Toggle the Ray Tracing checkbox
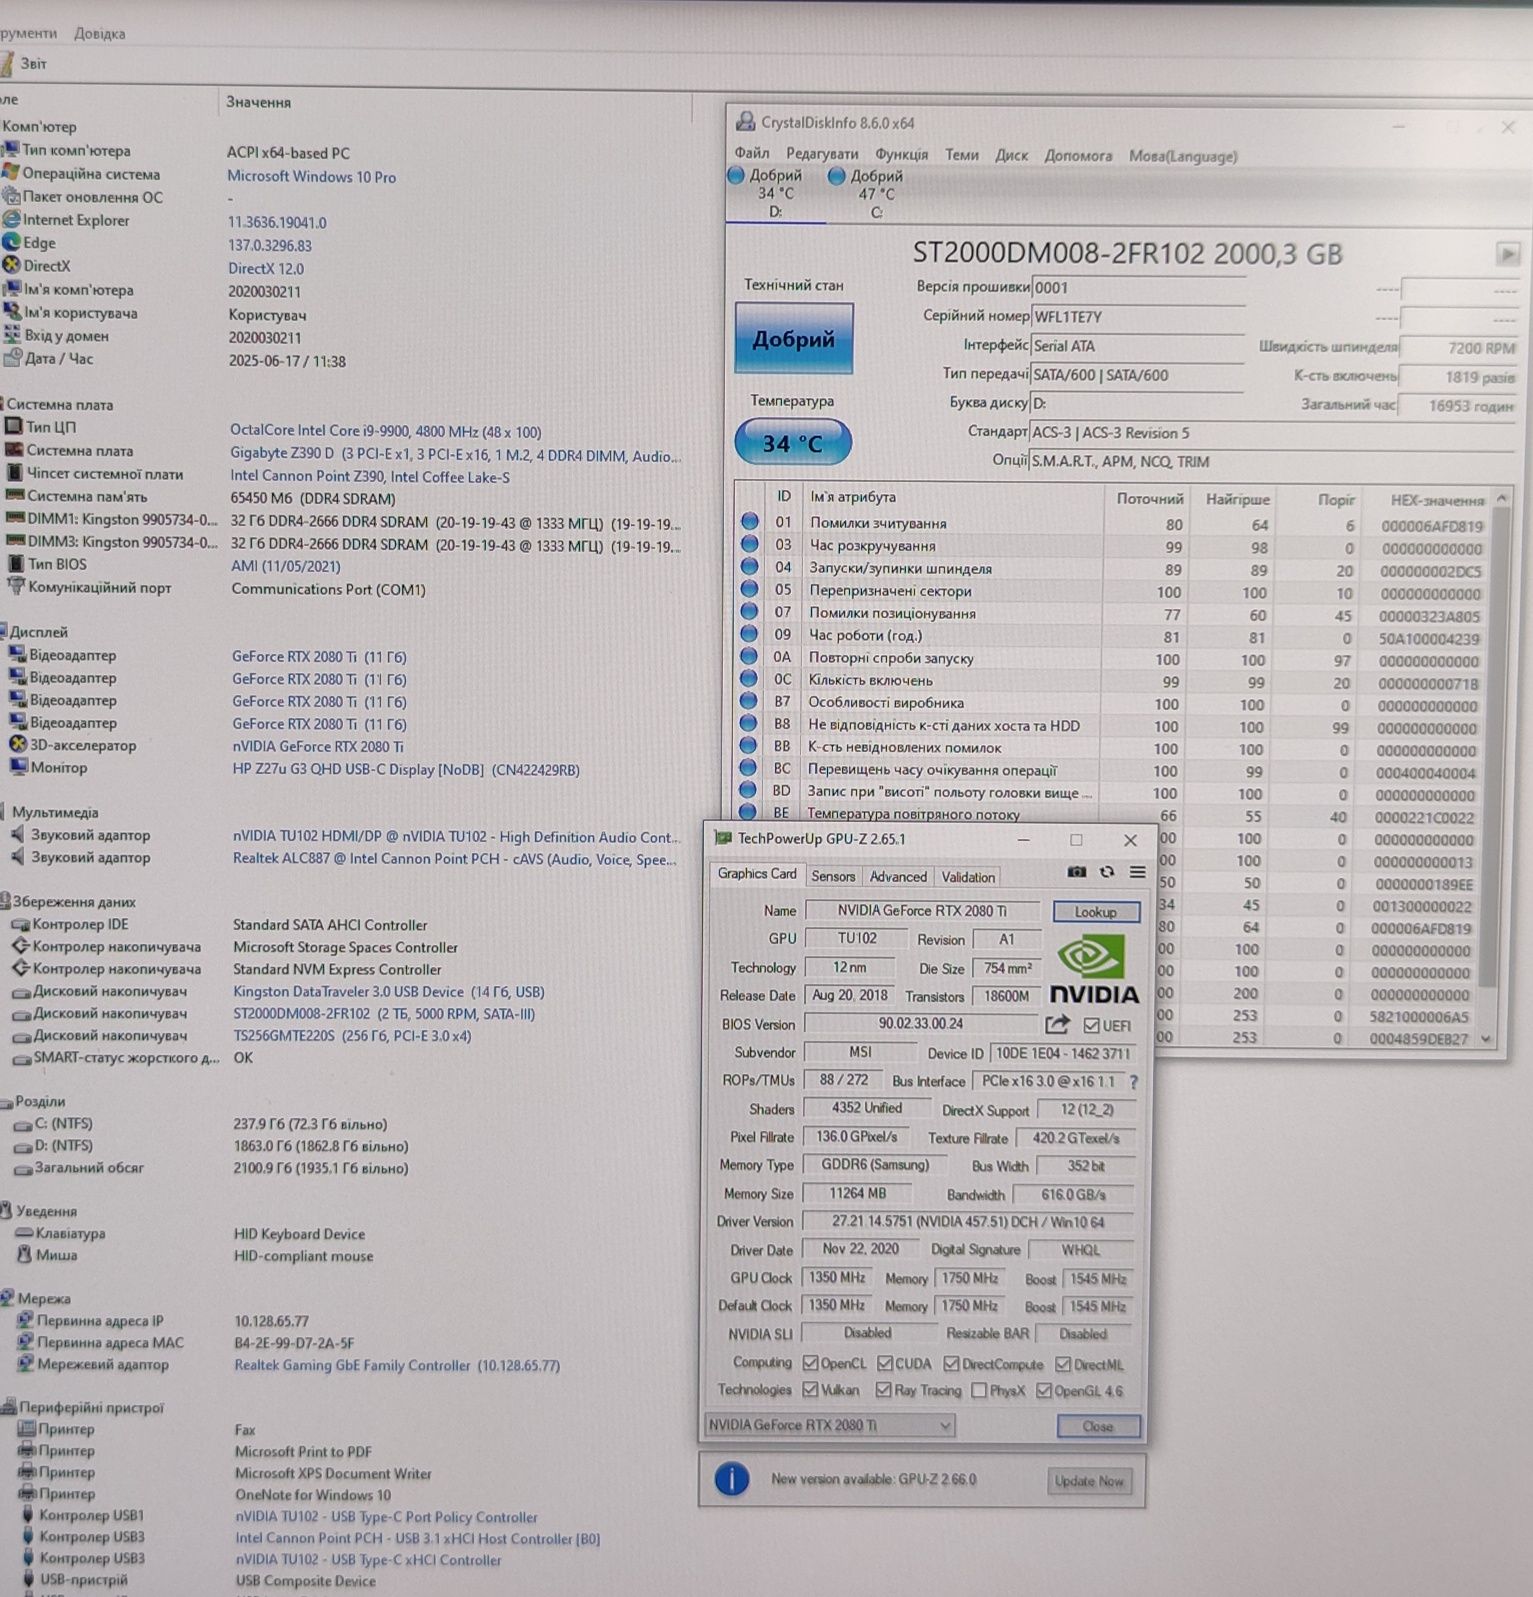This screenshot has height=1597, width=1533. pos(883,1390)
